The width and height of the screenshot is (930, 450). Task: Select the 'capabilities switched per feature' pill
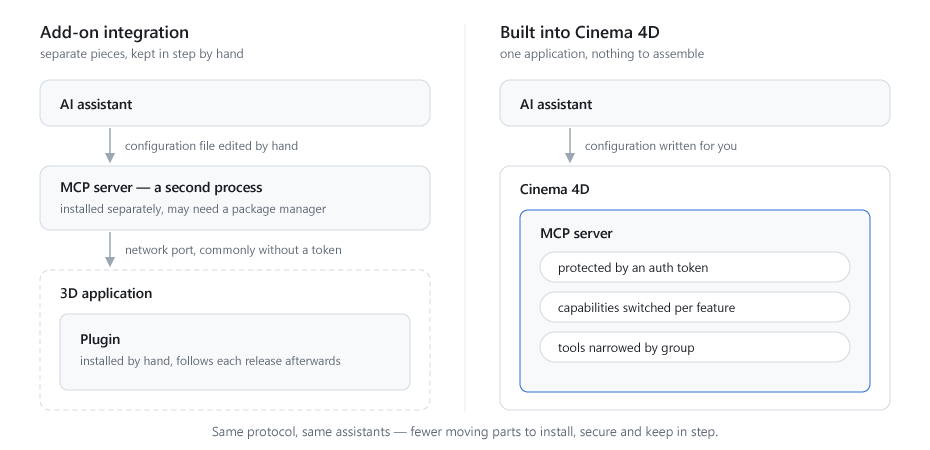point(695,308)
